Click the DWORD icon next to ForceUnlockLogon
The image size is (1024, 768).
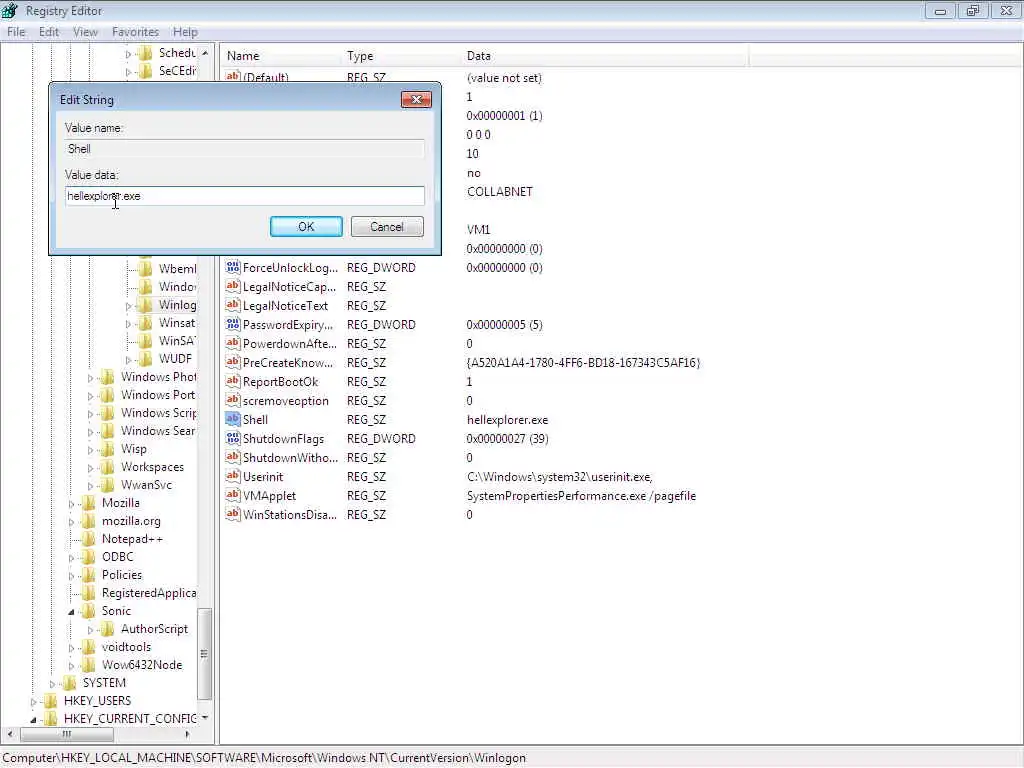click(232, 267)
